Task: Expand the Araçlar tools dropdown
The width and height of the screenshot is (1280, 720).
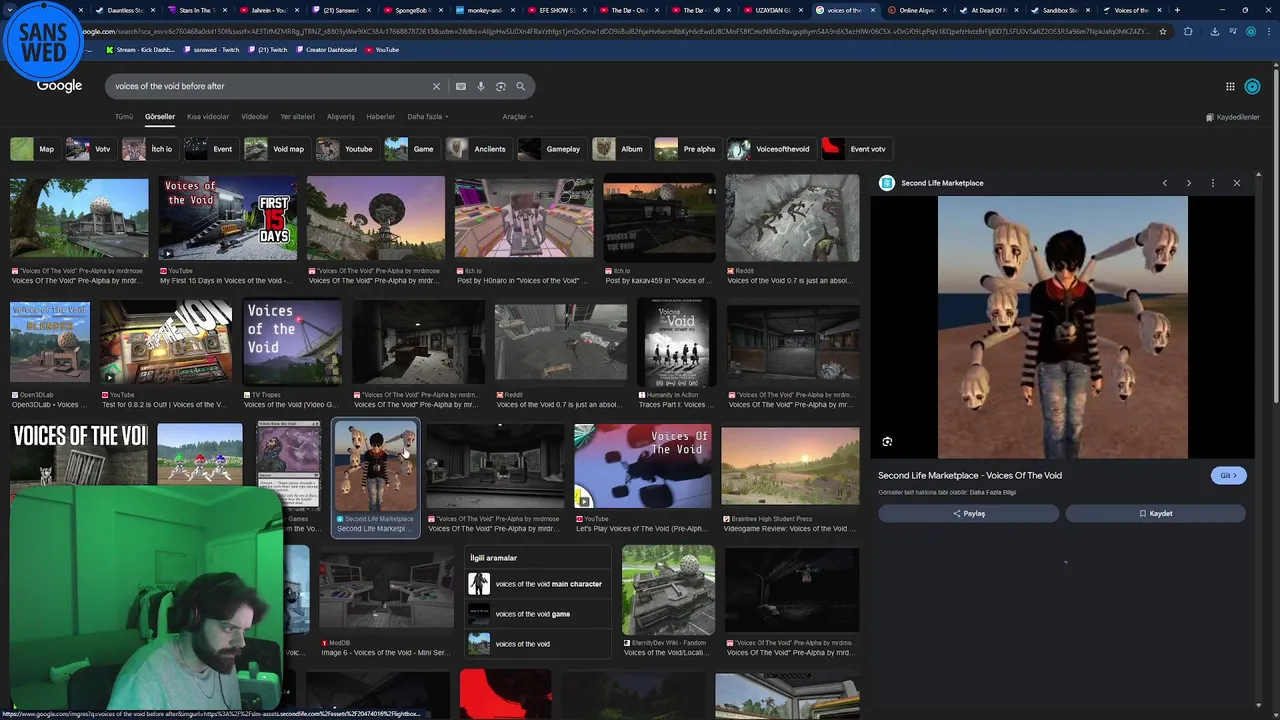Action: click(516, 117)
